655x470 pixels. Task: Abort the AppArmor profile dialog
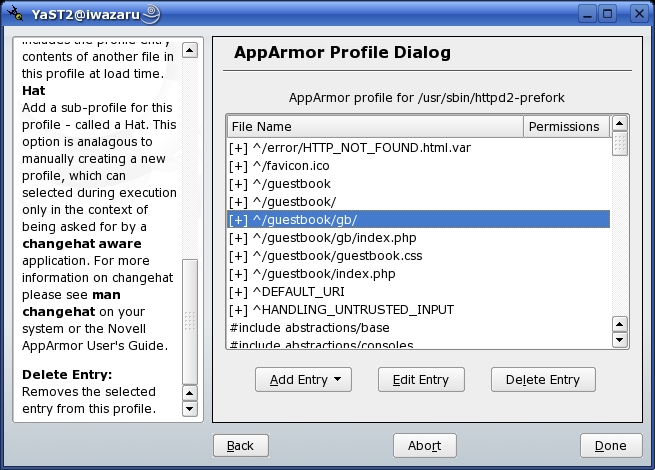coord(425,446)
